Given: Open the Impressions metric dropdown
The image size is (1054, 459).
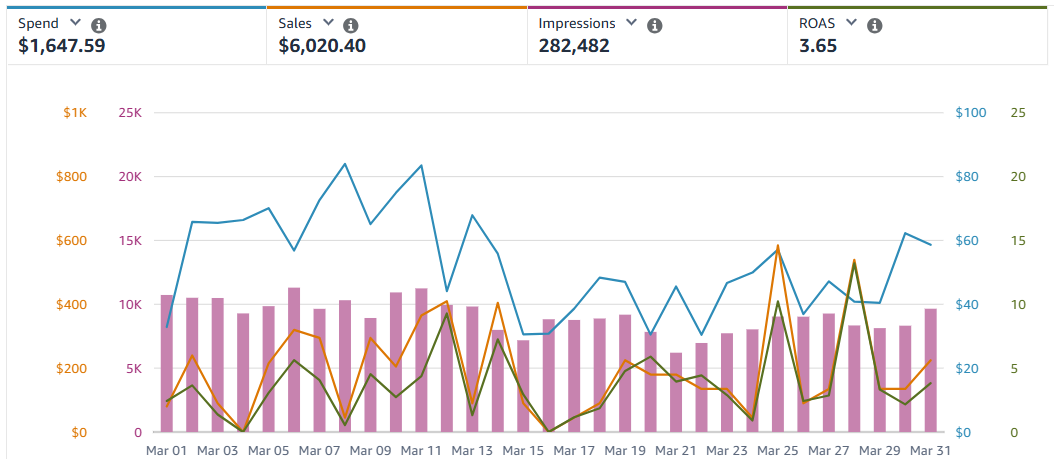Looking at the screenshot, I should [x=632, y=23].
